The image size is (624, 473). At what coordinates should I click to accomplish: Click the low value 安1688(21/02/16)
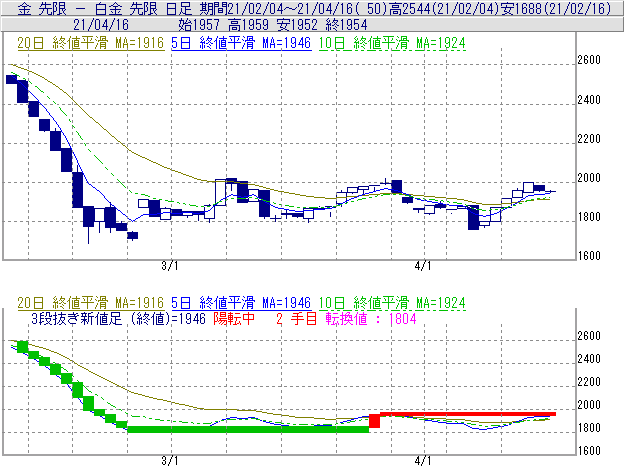pyautogui.click(x=556, y=8)
